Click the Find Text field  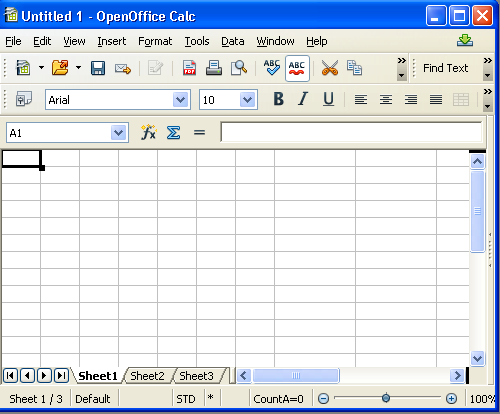(445, 68)
